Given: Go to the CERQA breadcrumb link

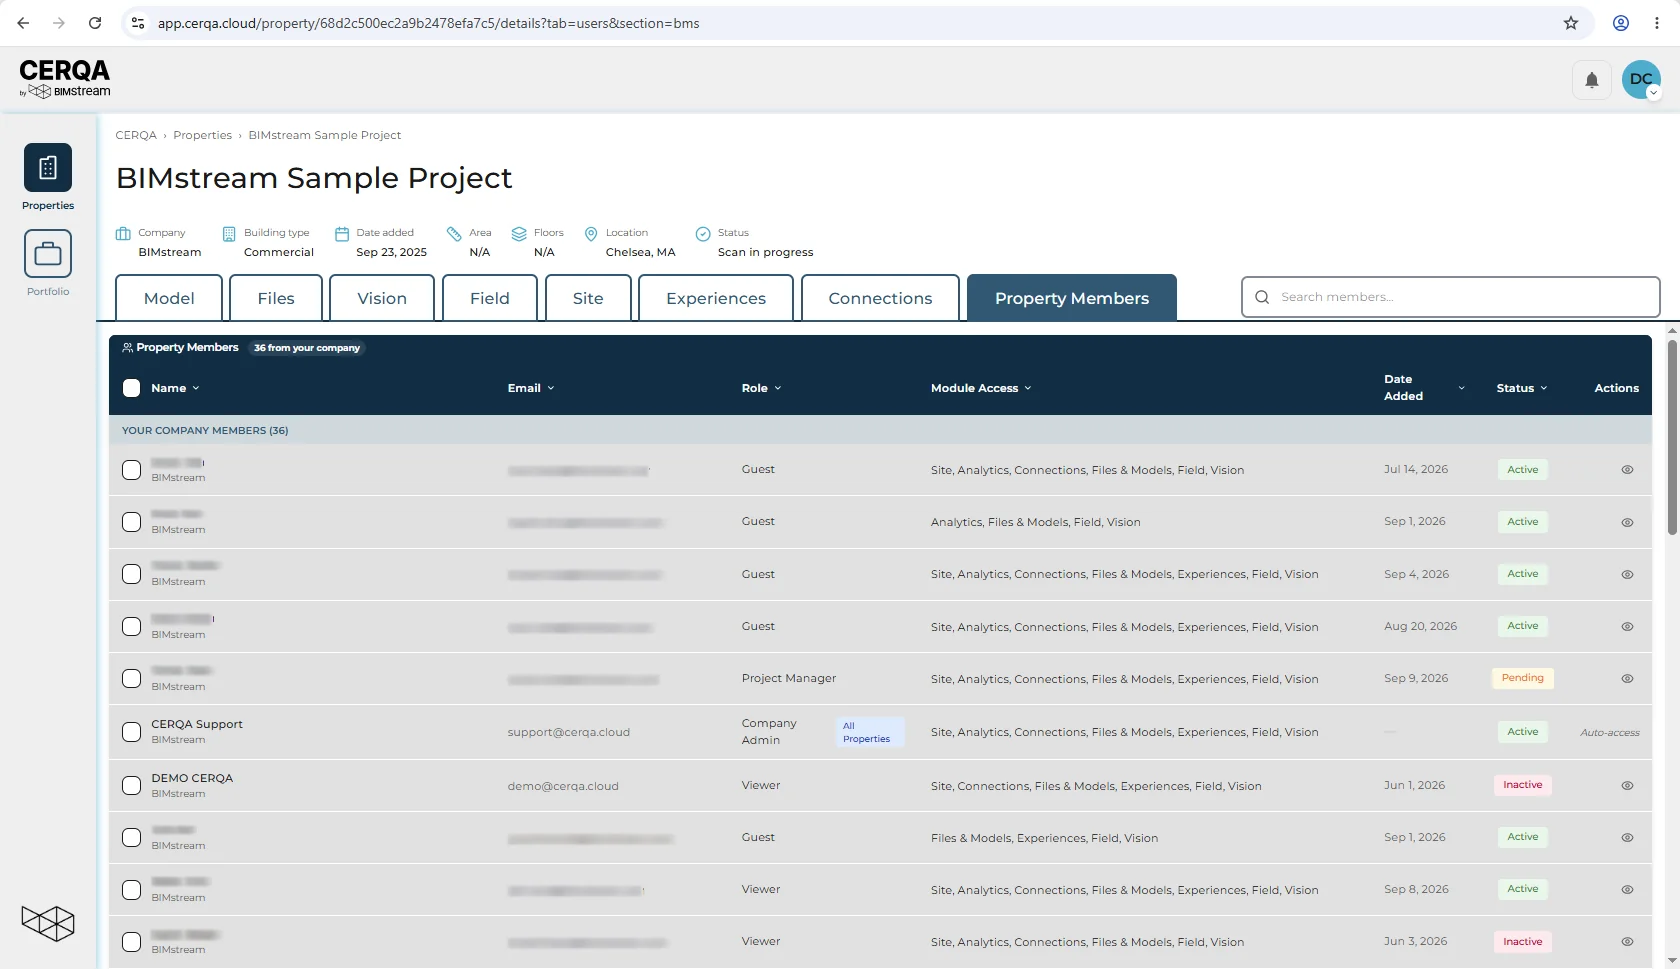Looking at the screenshot, I should coord(136,135).
